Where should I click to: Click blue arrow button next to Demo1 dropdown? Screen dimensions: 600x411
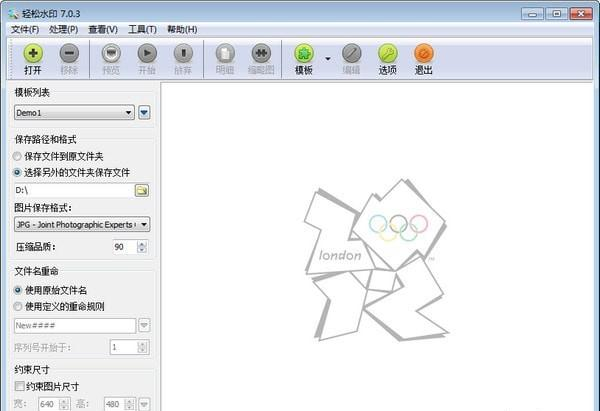pos(144,113)
